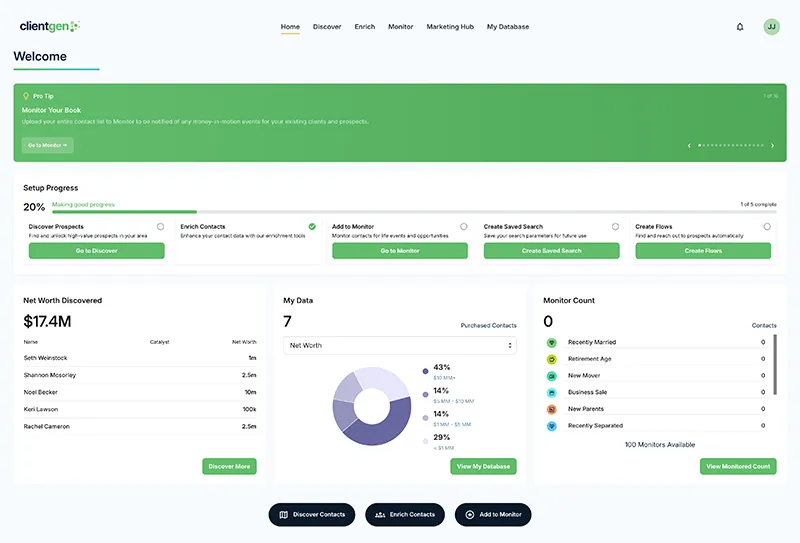Open the JJ user avatar menu
This screenshot has height=543, width=800.
pos(771,27)
